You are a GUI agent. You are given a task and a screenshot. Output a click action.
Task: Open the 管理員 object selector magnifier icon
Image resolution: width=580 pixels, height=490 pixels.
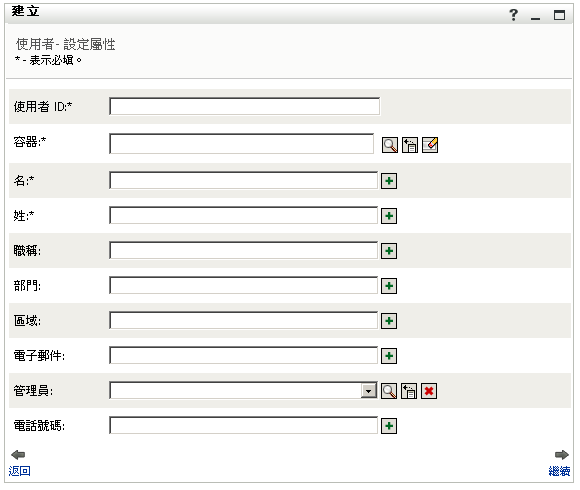[x=389, y=391]
